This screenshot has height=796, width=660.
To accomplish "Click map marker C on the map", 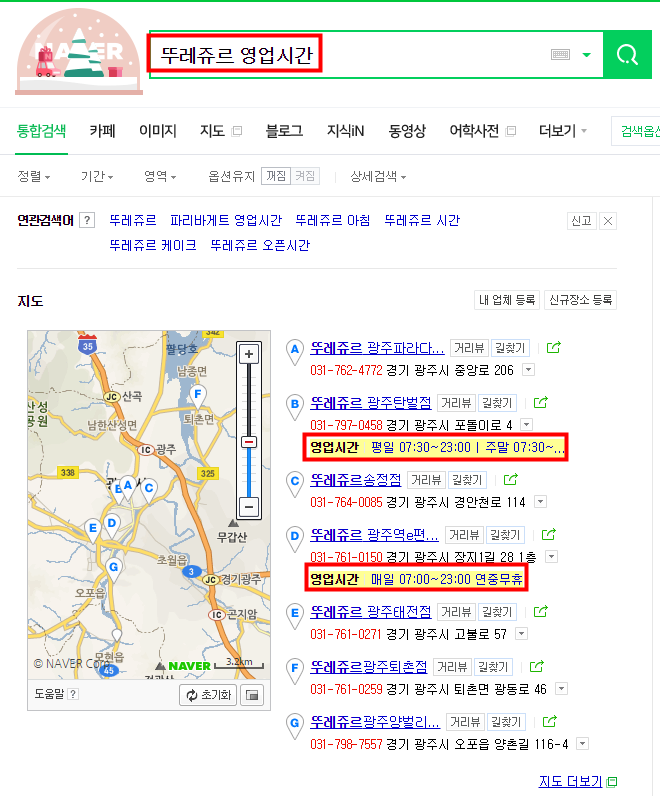I will 148,491.
